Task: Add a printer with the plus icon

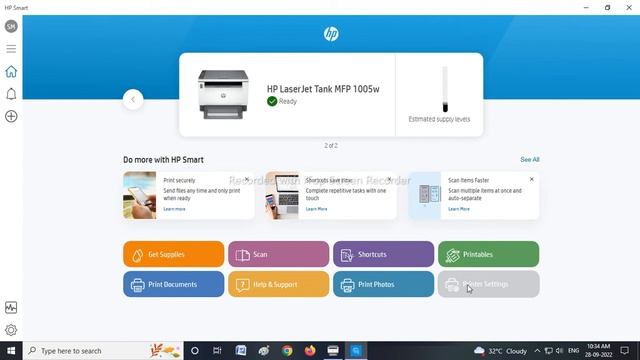Action: (11, 116)
